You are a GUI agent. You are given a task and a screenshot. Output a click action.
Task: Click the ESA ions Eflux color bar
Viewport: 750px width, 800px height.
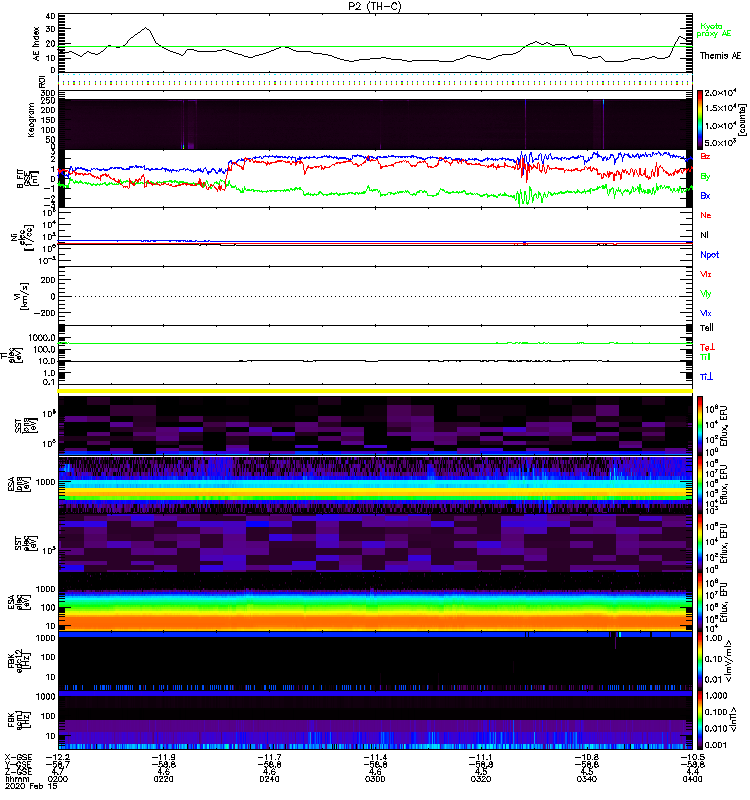(700, 485)
